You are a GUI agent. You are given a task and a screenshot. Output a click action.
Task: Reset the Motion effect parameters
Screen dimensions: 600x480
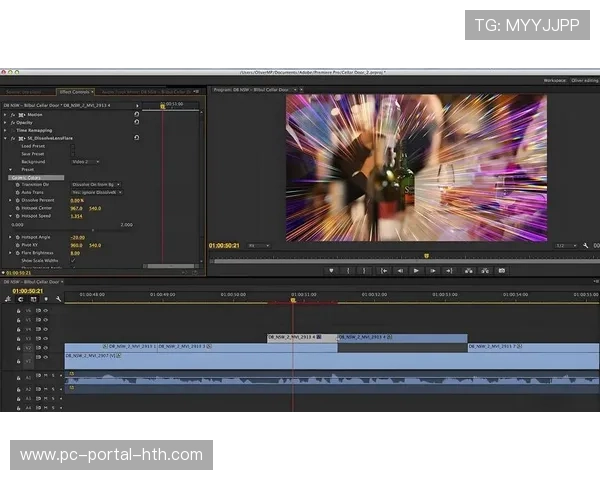coord(136,115)
